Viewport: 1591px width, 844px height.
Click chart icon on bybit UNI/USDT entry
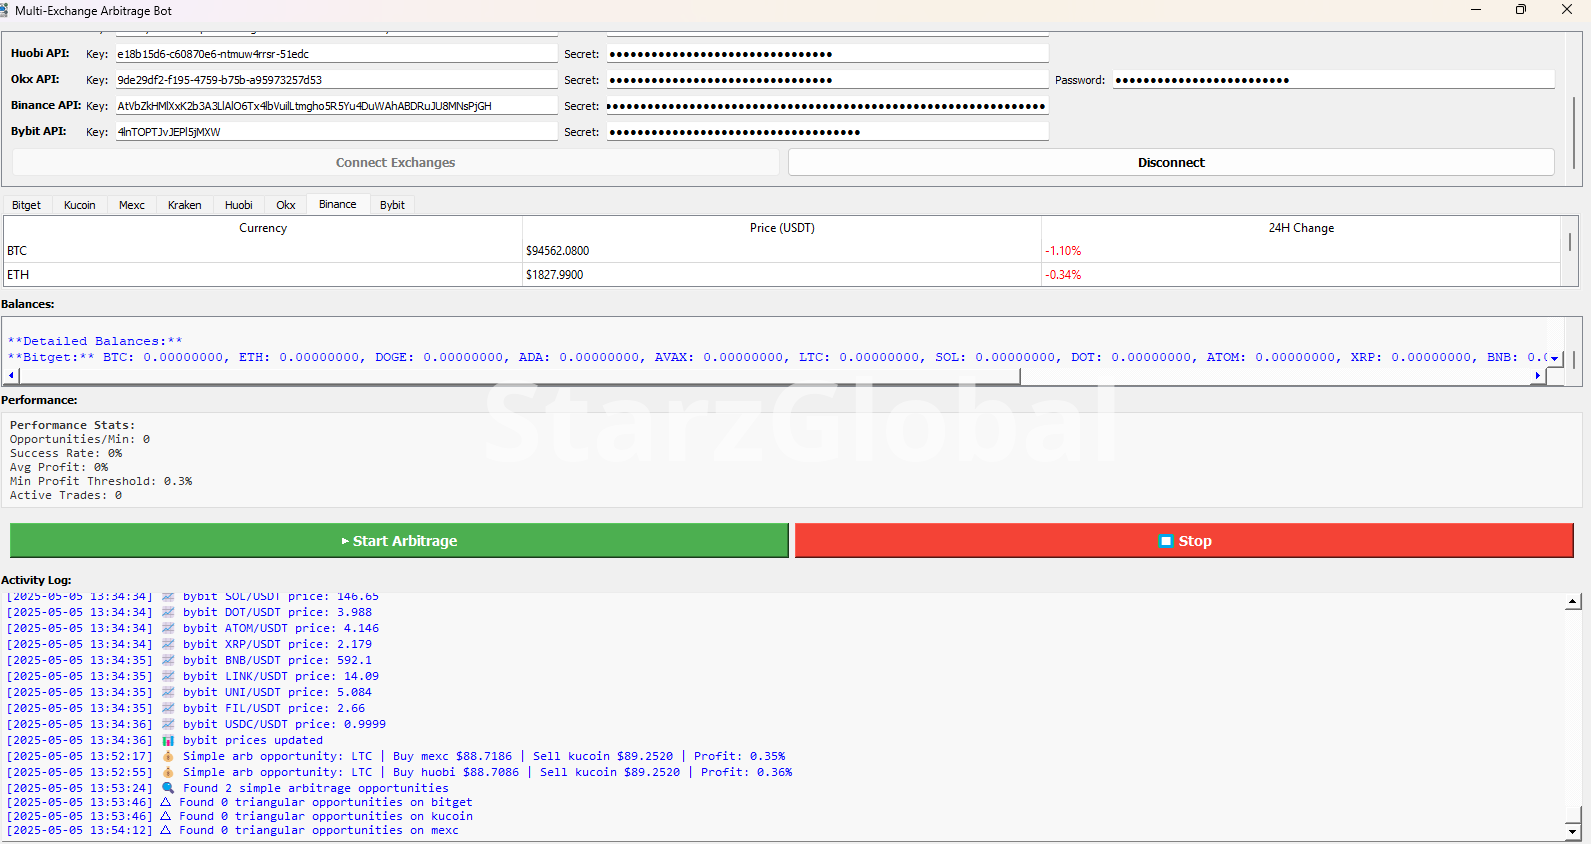pos(168,692)
